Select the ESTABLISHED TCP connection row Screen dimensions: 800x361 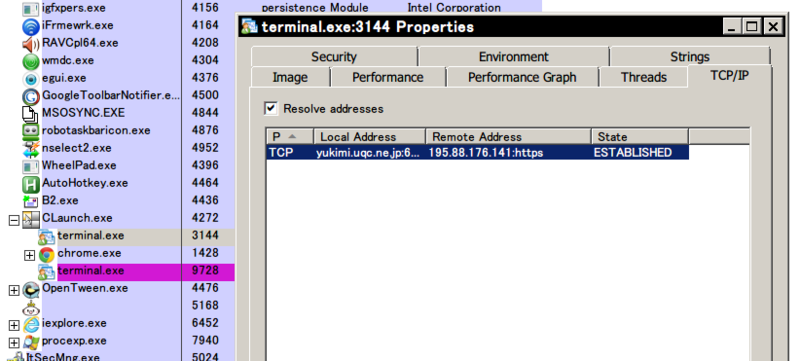click(477, 152)
